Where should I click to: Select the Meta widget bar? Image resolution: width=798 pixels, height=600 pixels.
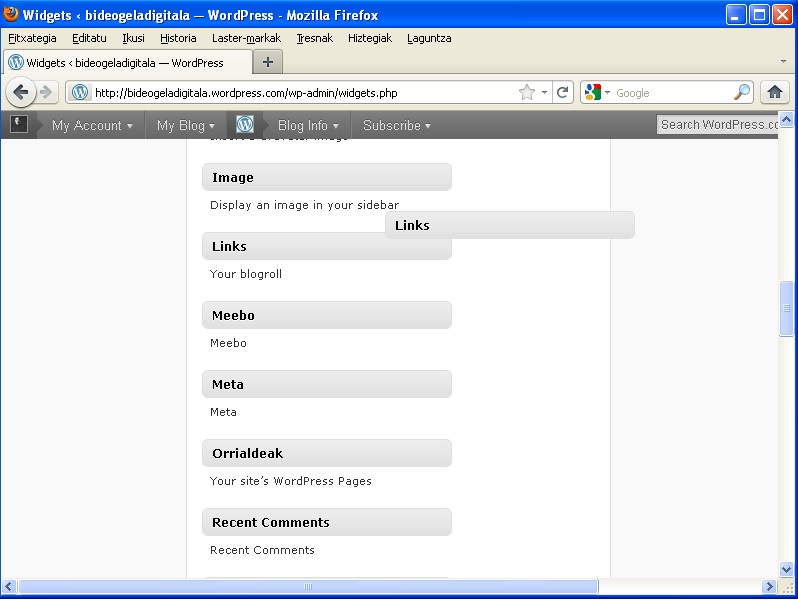(x=327, y=384)
